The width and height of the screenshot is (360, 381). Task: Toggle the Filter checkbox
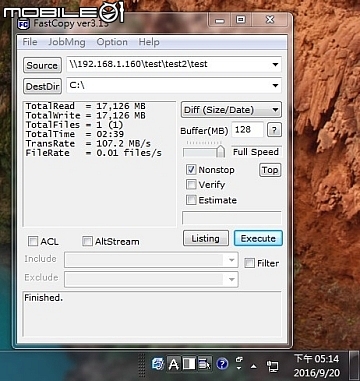coord(249,263)
